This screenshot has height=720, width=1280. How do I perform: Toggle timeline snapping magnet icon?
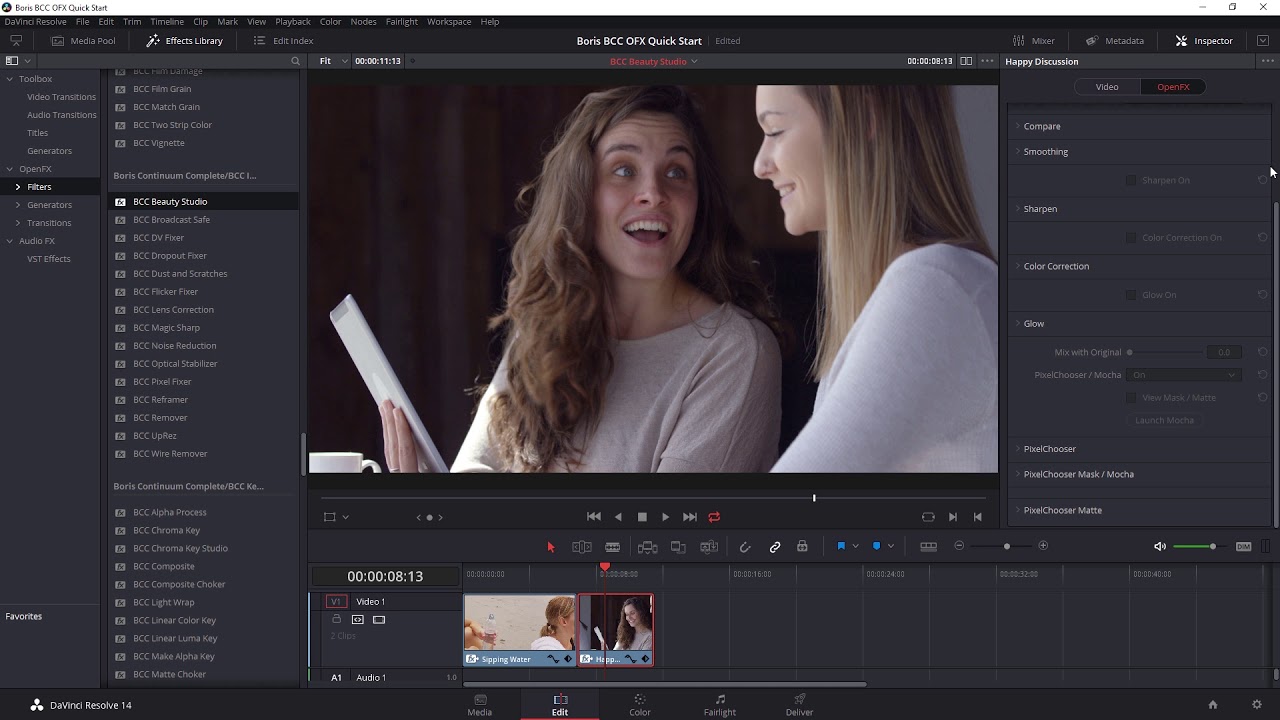tap(745, 547)
